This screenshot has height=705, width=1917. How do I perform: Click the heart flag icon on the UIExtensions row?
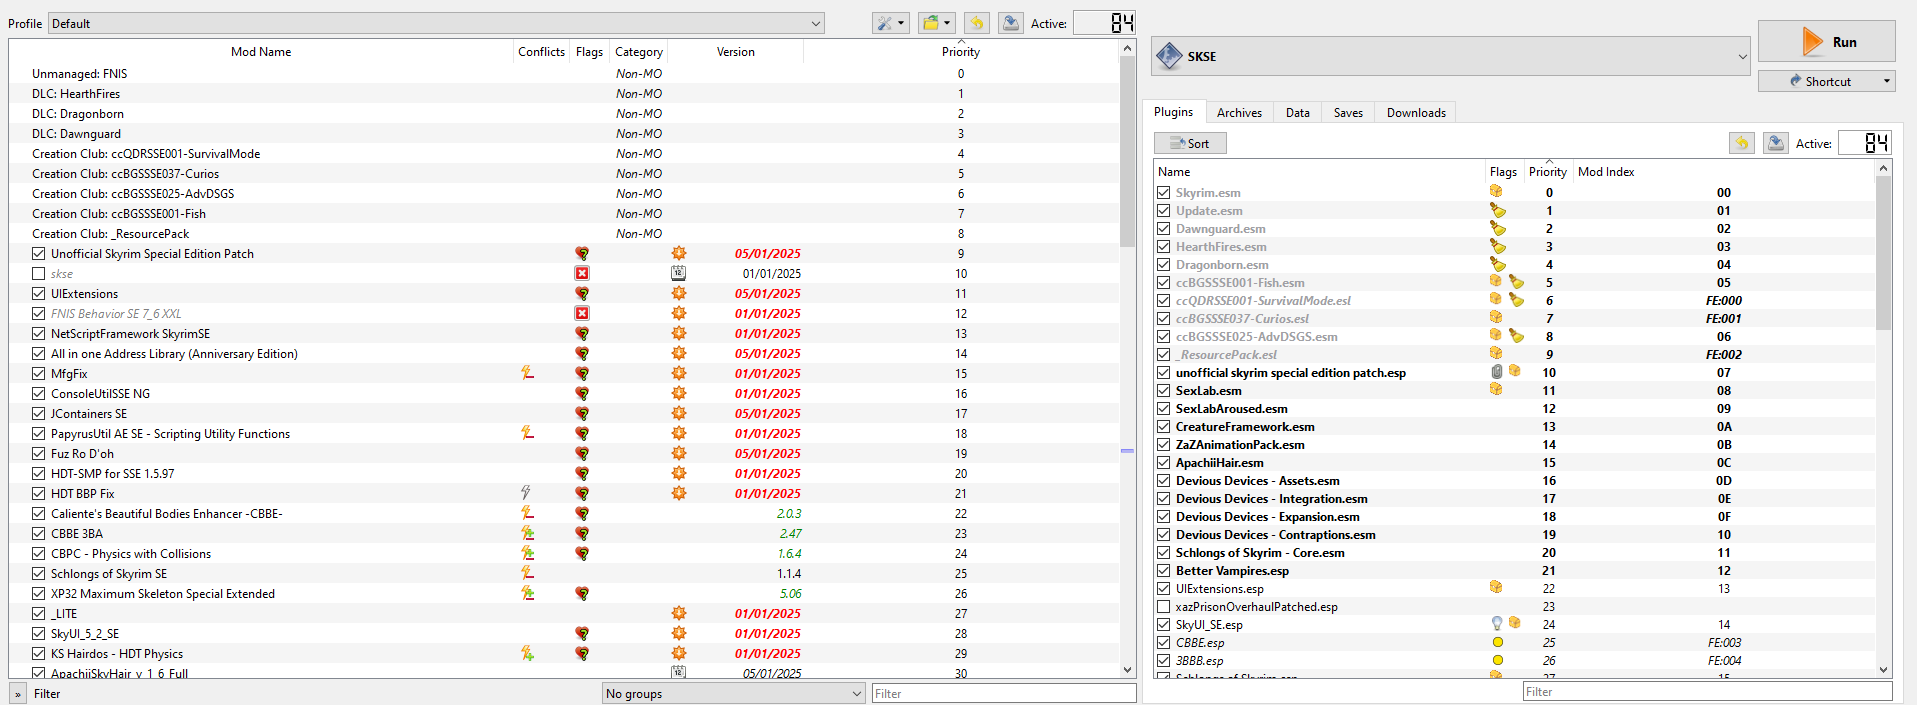[582, 293]
